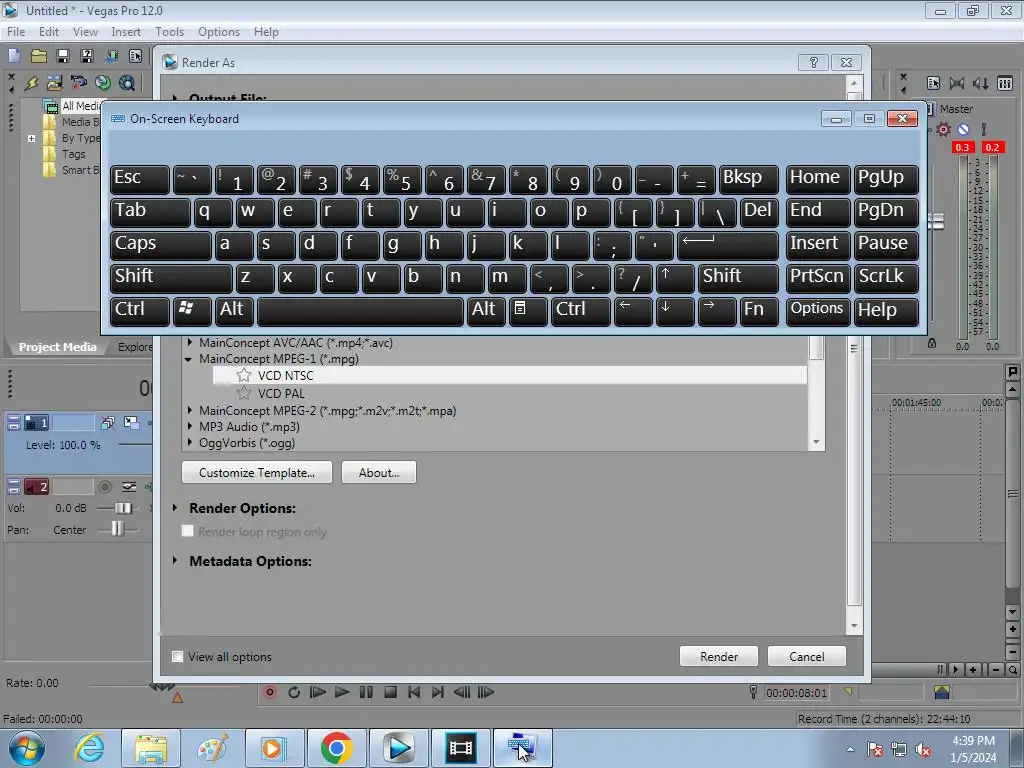Image resolution: width=1024 pixels, height=768 pixels.
Task: Click the Extract Audio from CD icon
Action: [x=103, y=83]
